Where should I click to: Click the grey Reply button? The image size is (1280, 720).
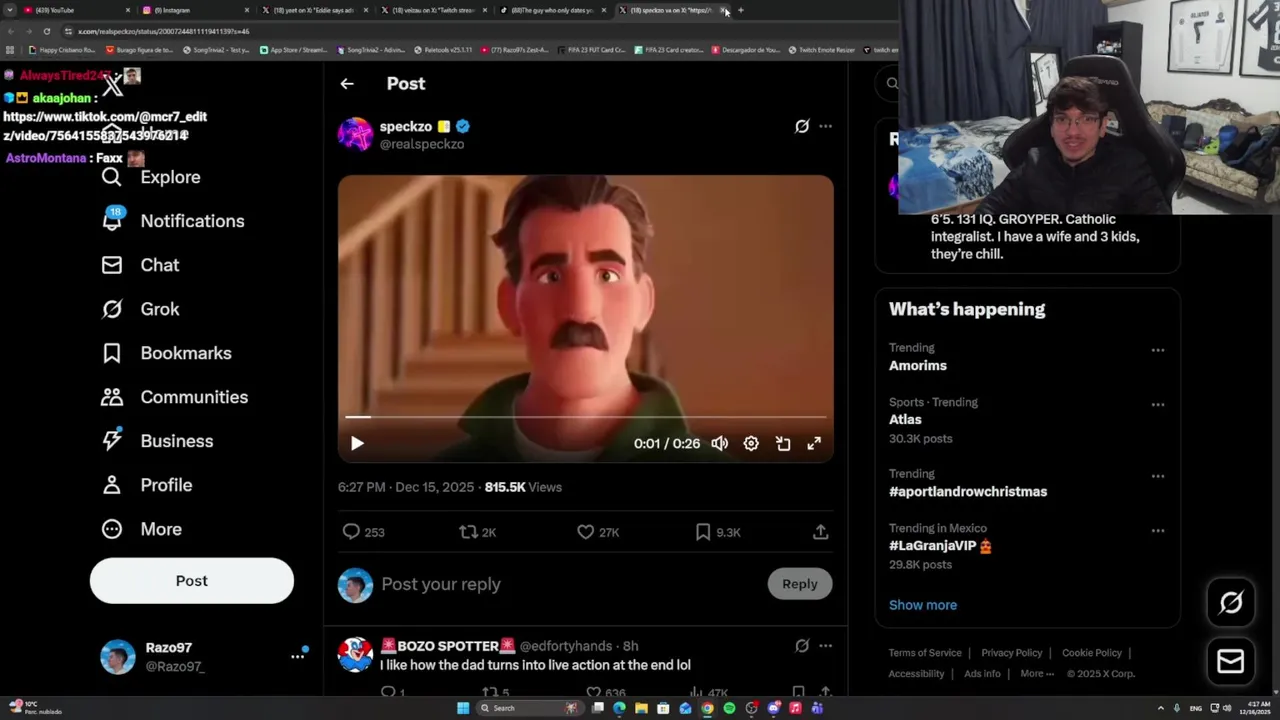pos(800,584)
